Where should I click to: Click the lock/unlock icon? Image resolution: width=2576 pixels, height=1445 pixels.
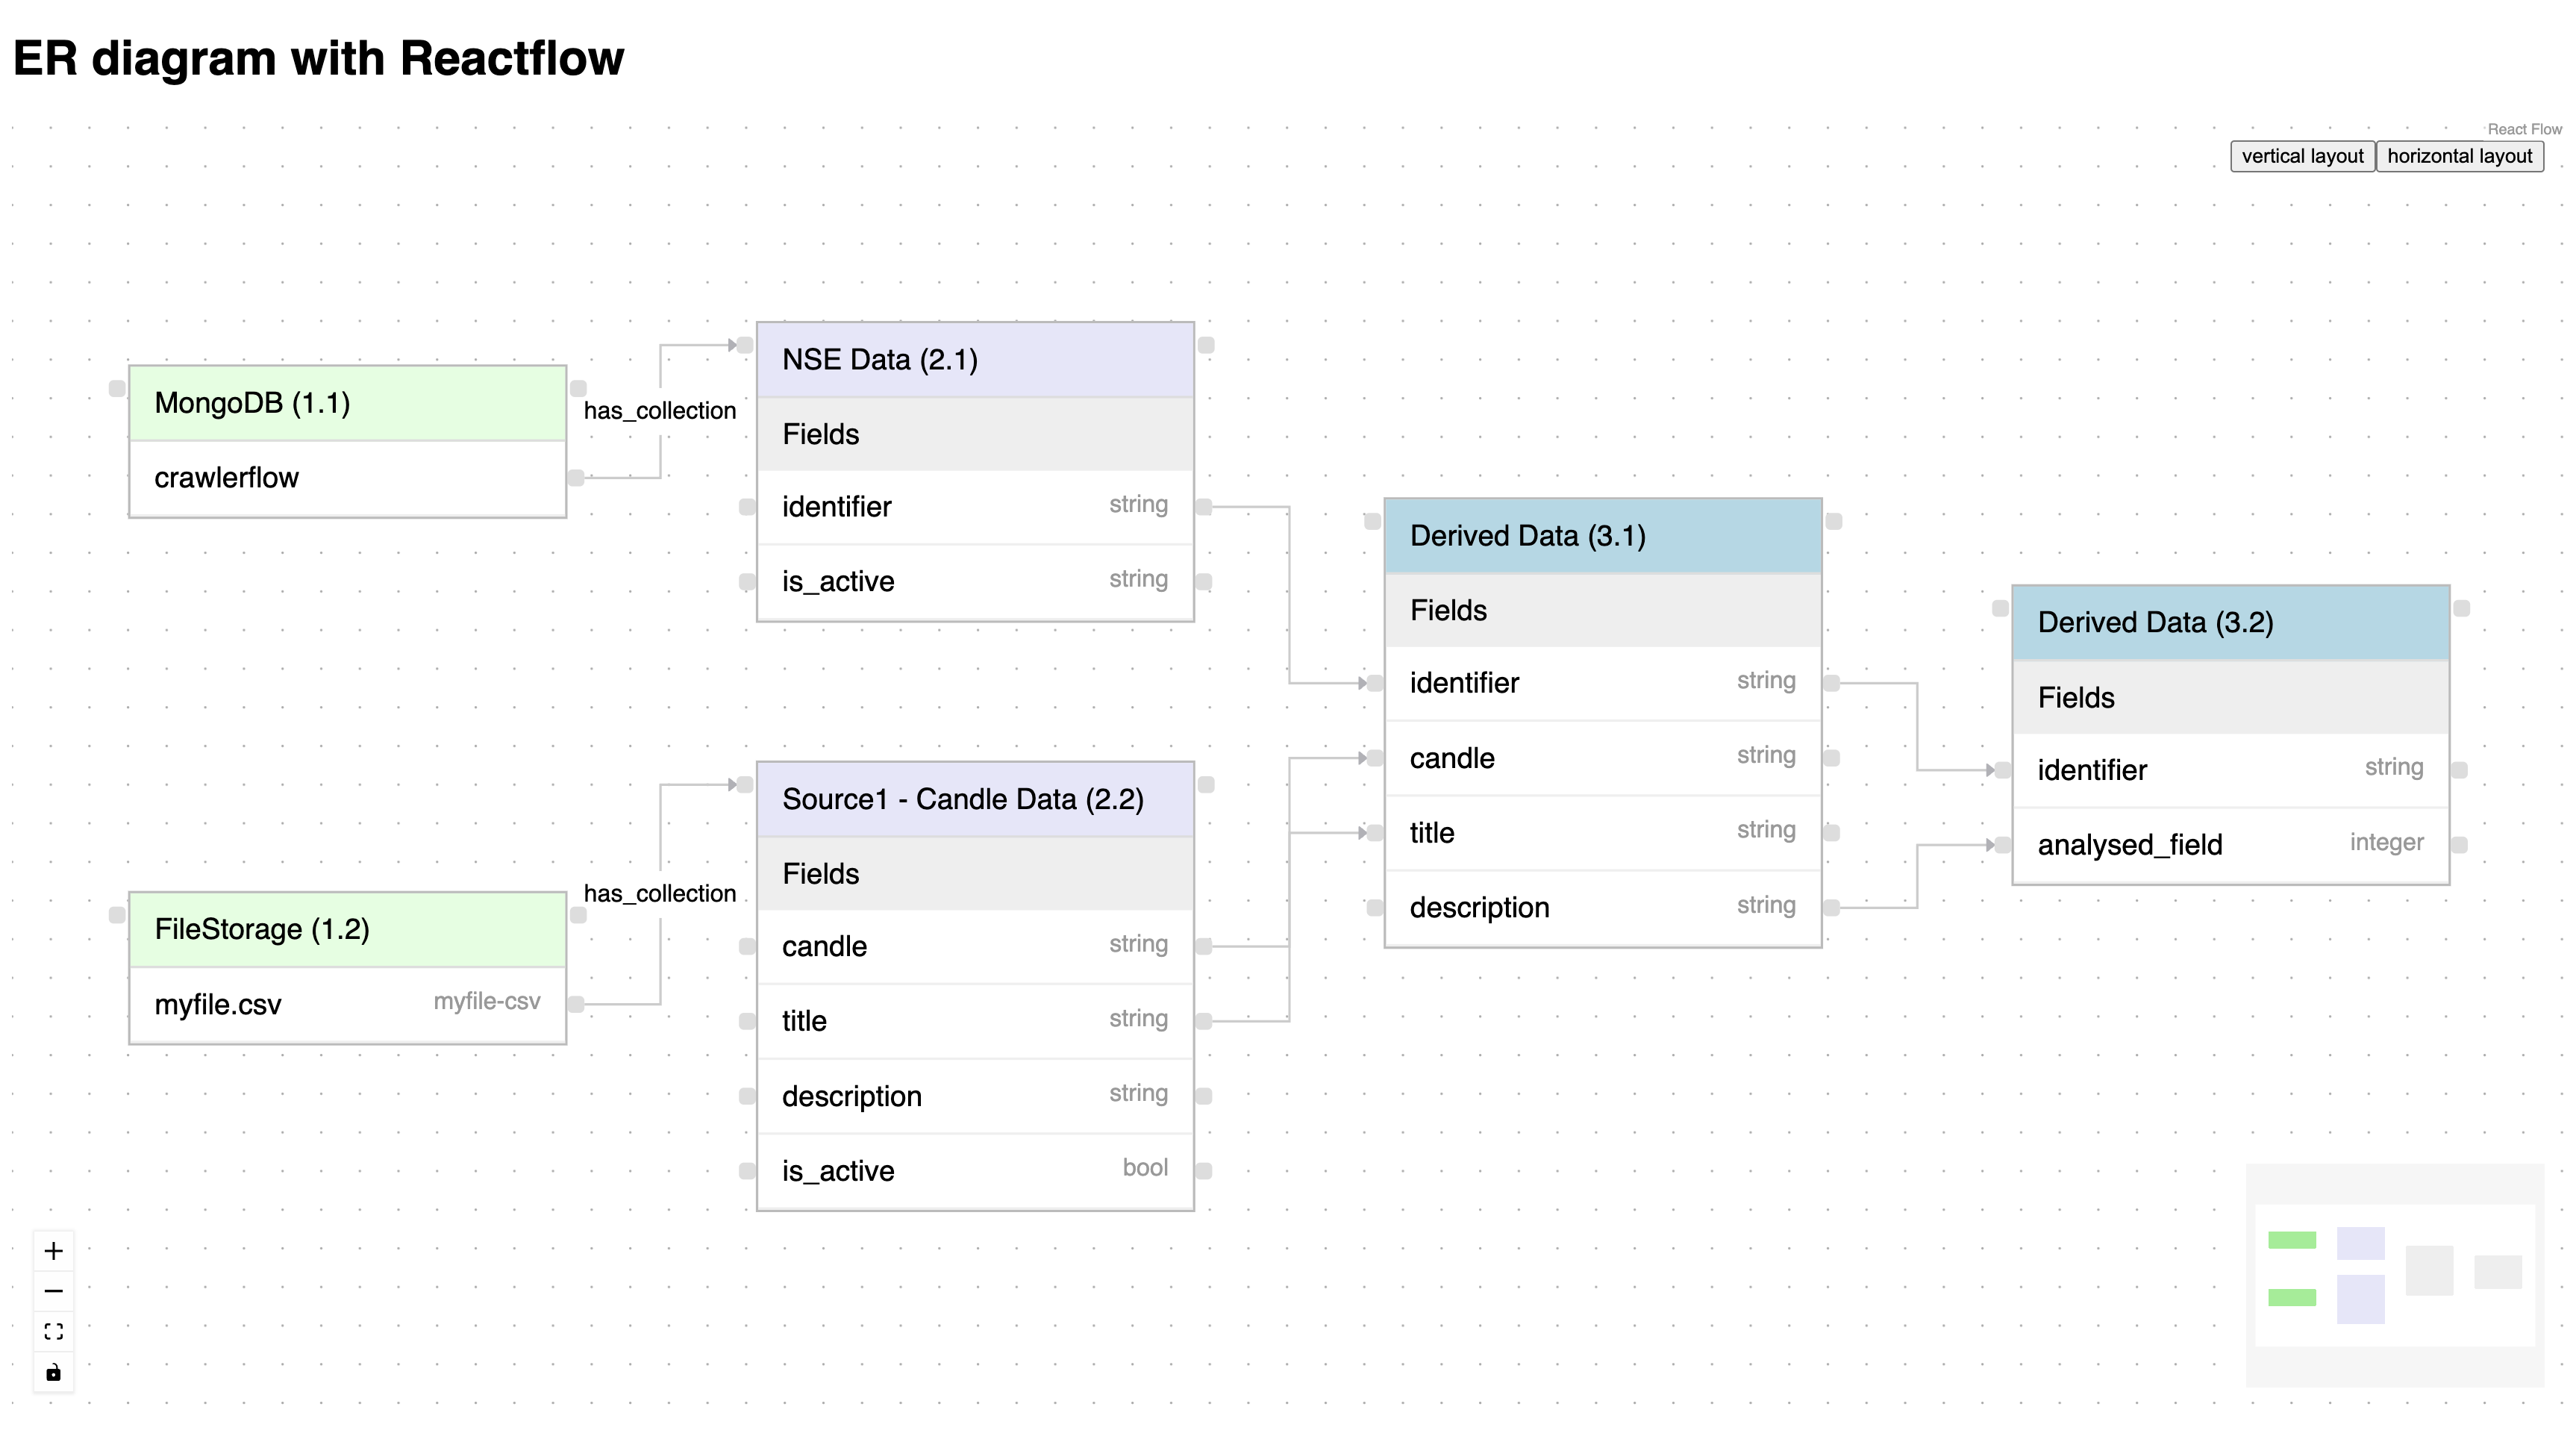[51, 1370]
